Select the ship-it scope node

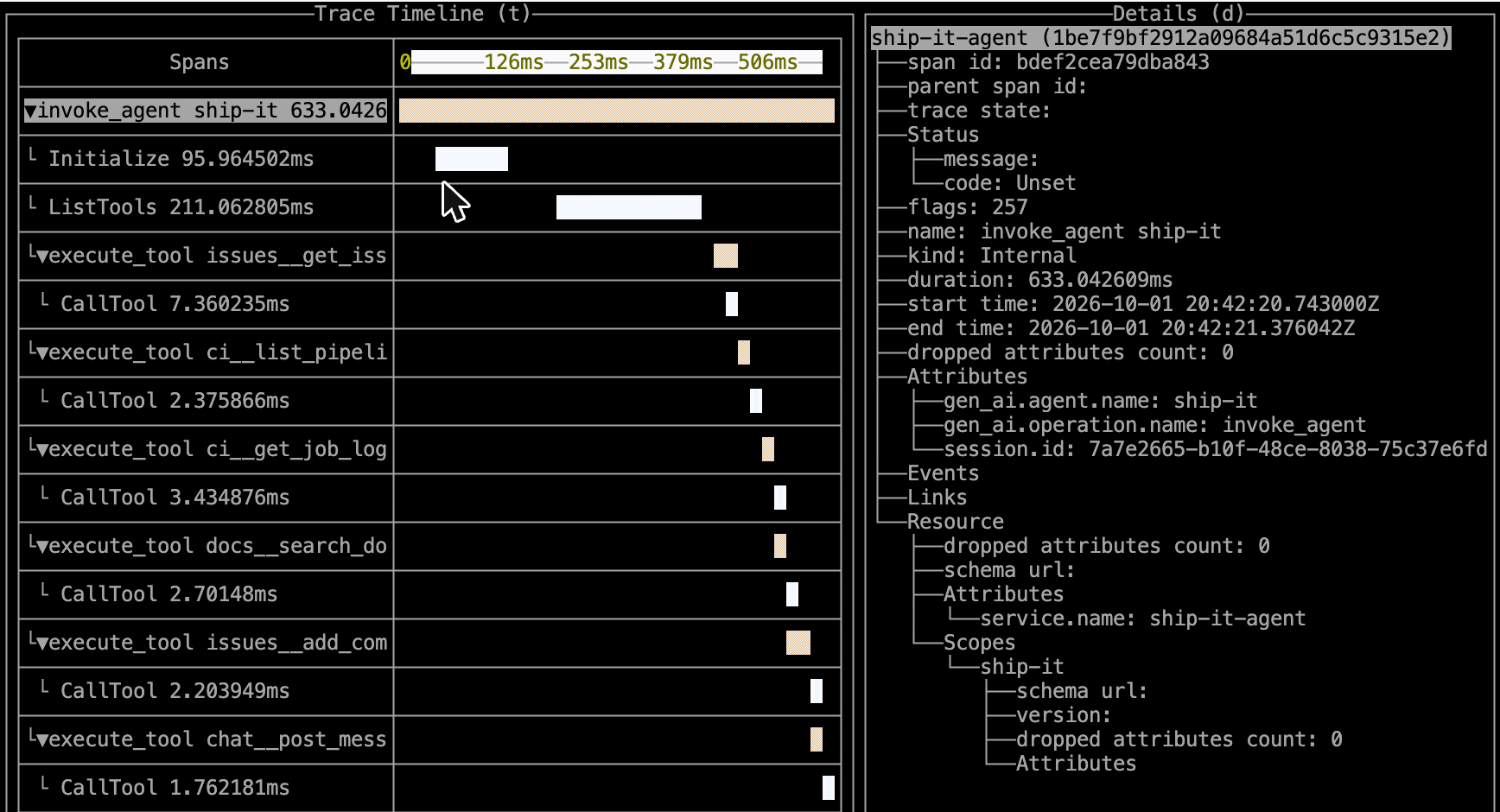[x=1022, y=666]
